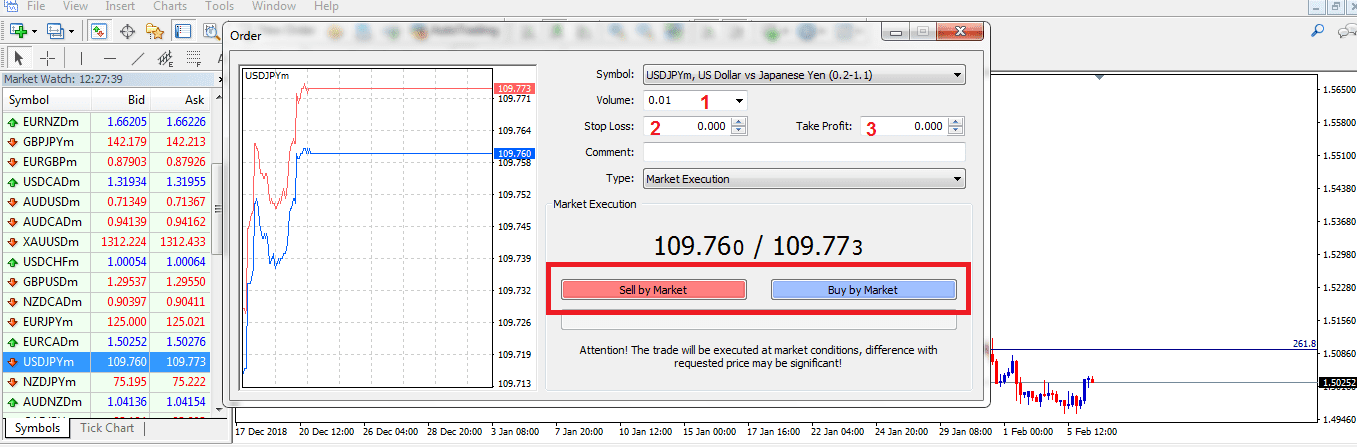Click the New Chart toolbar icon
Screen dimensions: 1357x447
(17, 31)
